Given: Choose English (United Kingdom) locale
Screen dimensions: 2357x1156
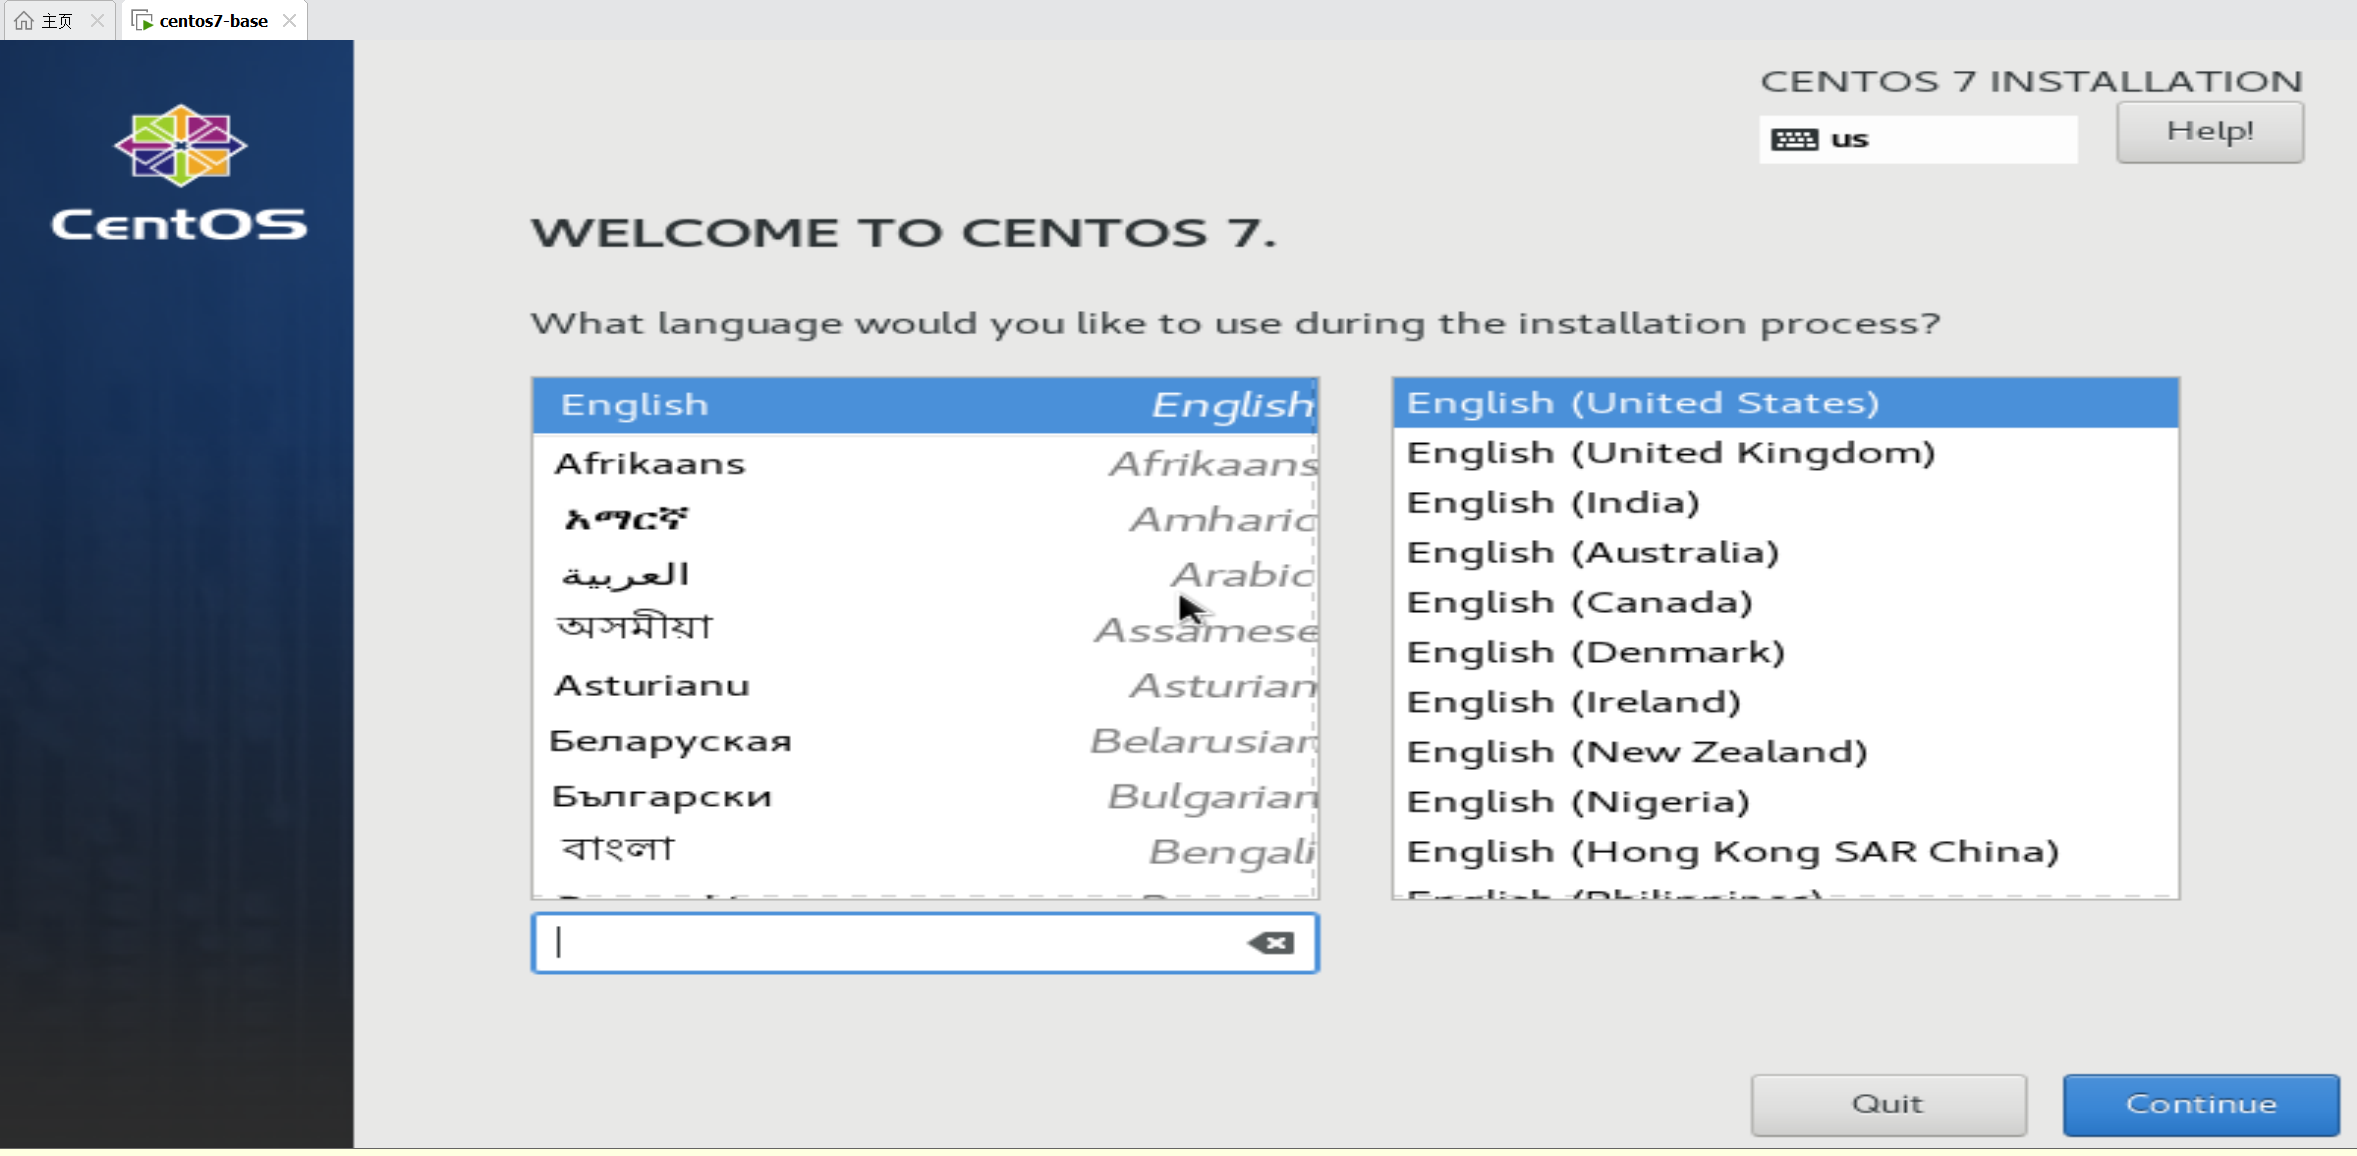Looking at the screenshot, I should tap(1785, 453).
